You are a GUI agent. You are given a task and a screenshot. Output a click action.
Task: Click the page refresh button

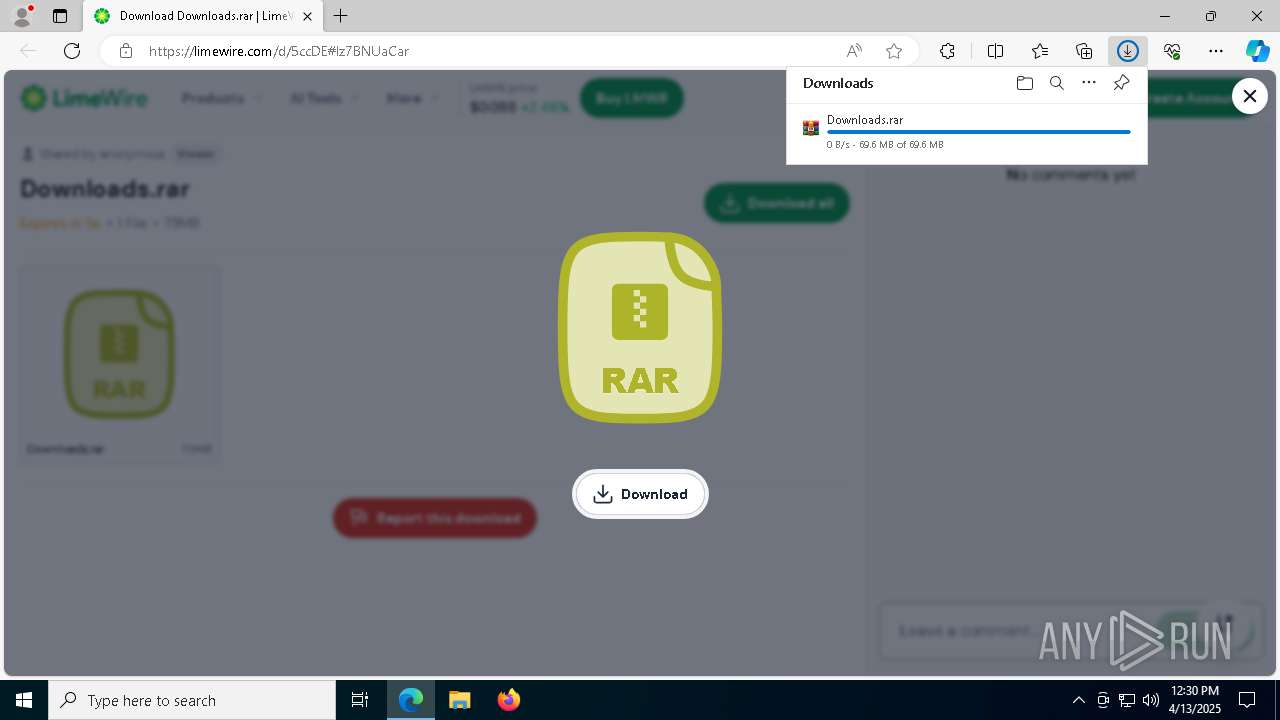(x=72, y=51)
